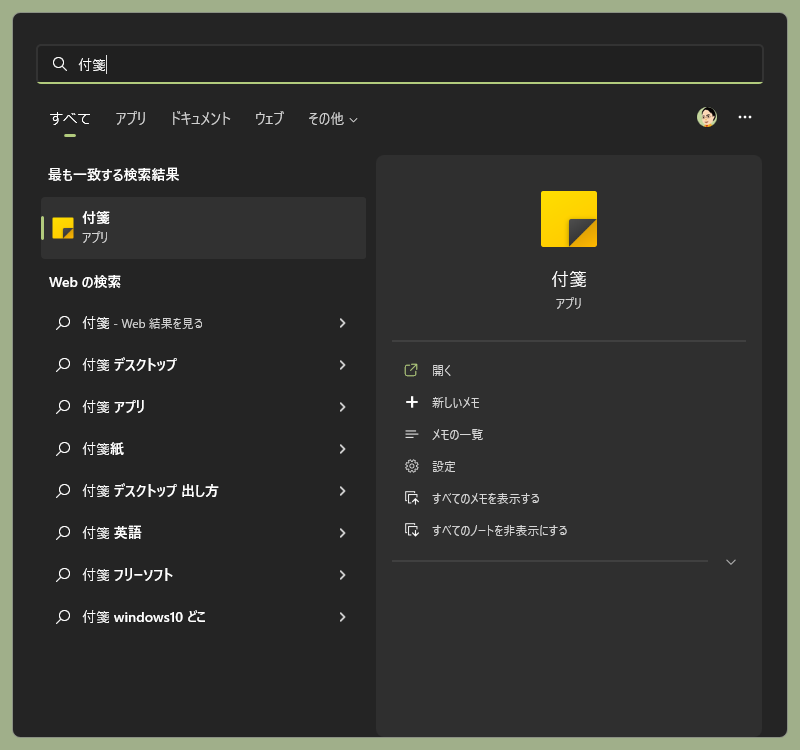
Task: Select 付箋紙 web suggestion
Action: pos(204,449)
